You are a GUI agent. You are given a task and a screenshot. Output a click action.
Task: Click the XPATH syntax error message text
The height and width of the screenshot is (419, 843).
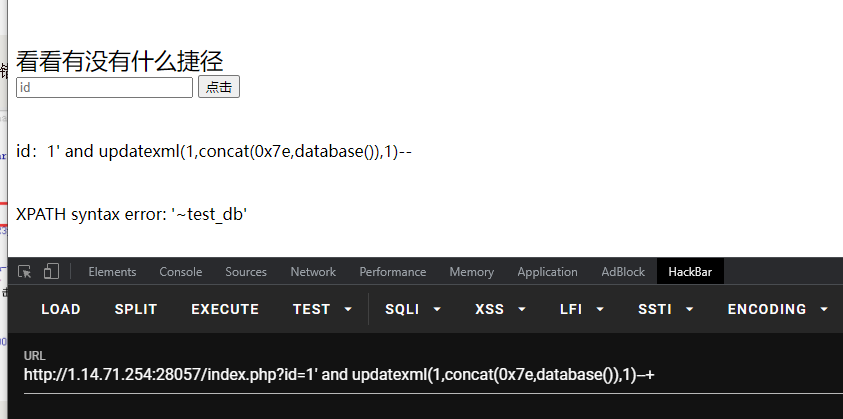[x=132, y=214]
